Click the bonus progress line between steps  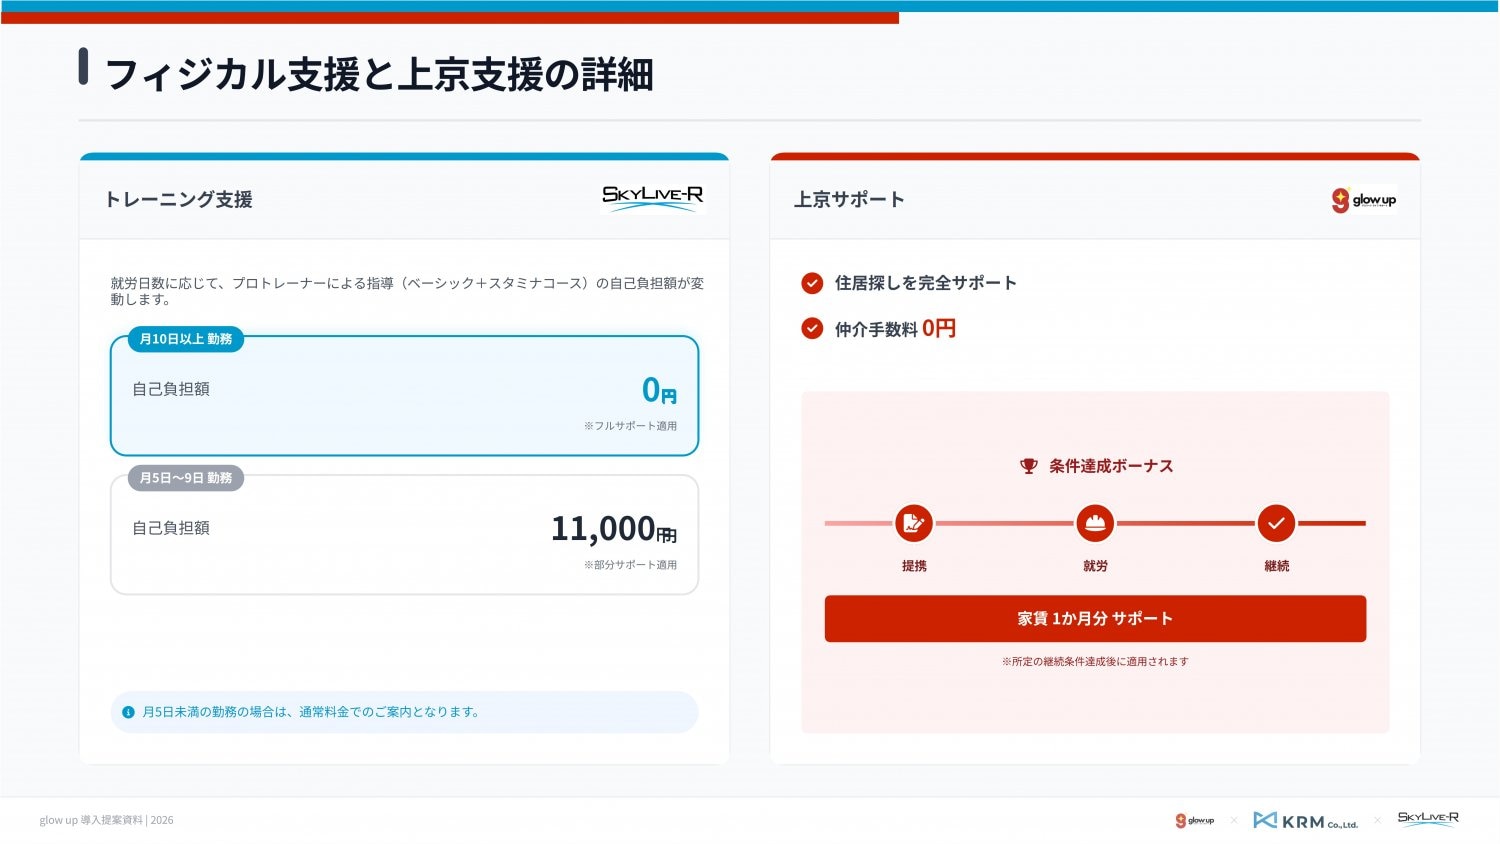(1004, 523)
